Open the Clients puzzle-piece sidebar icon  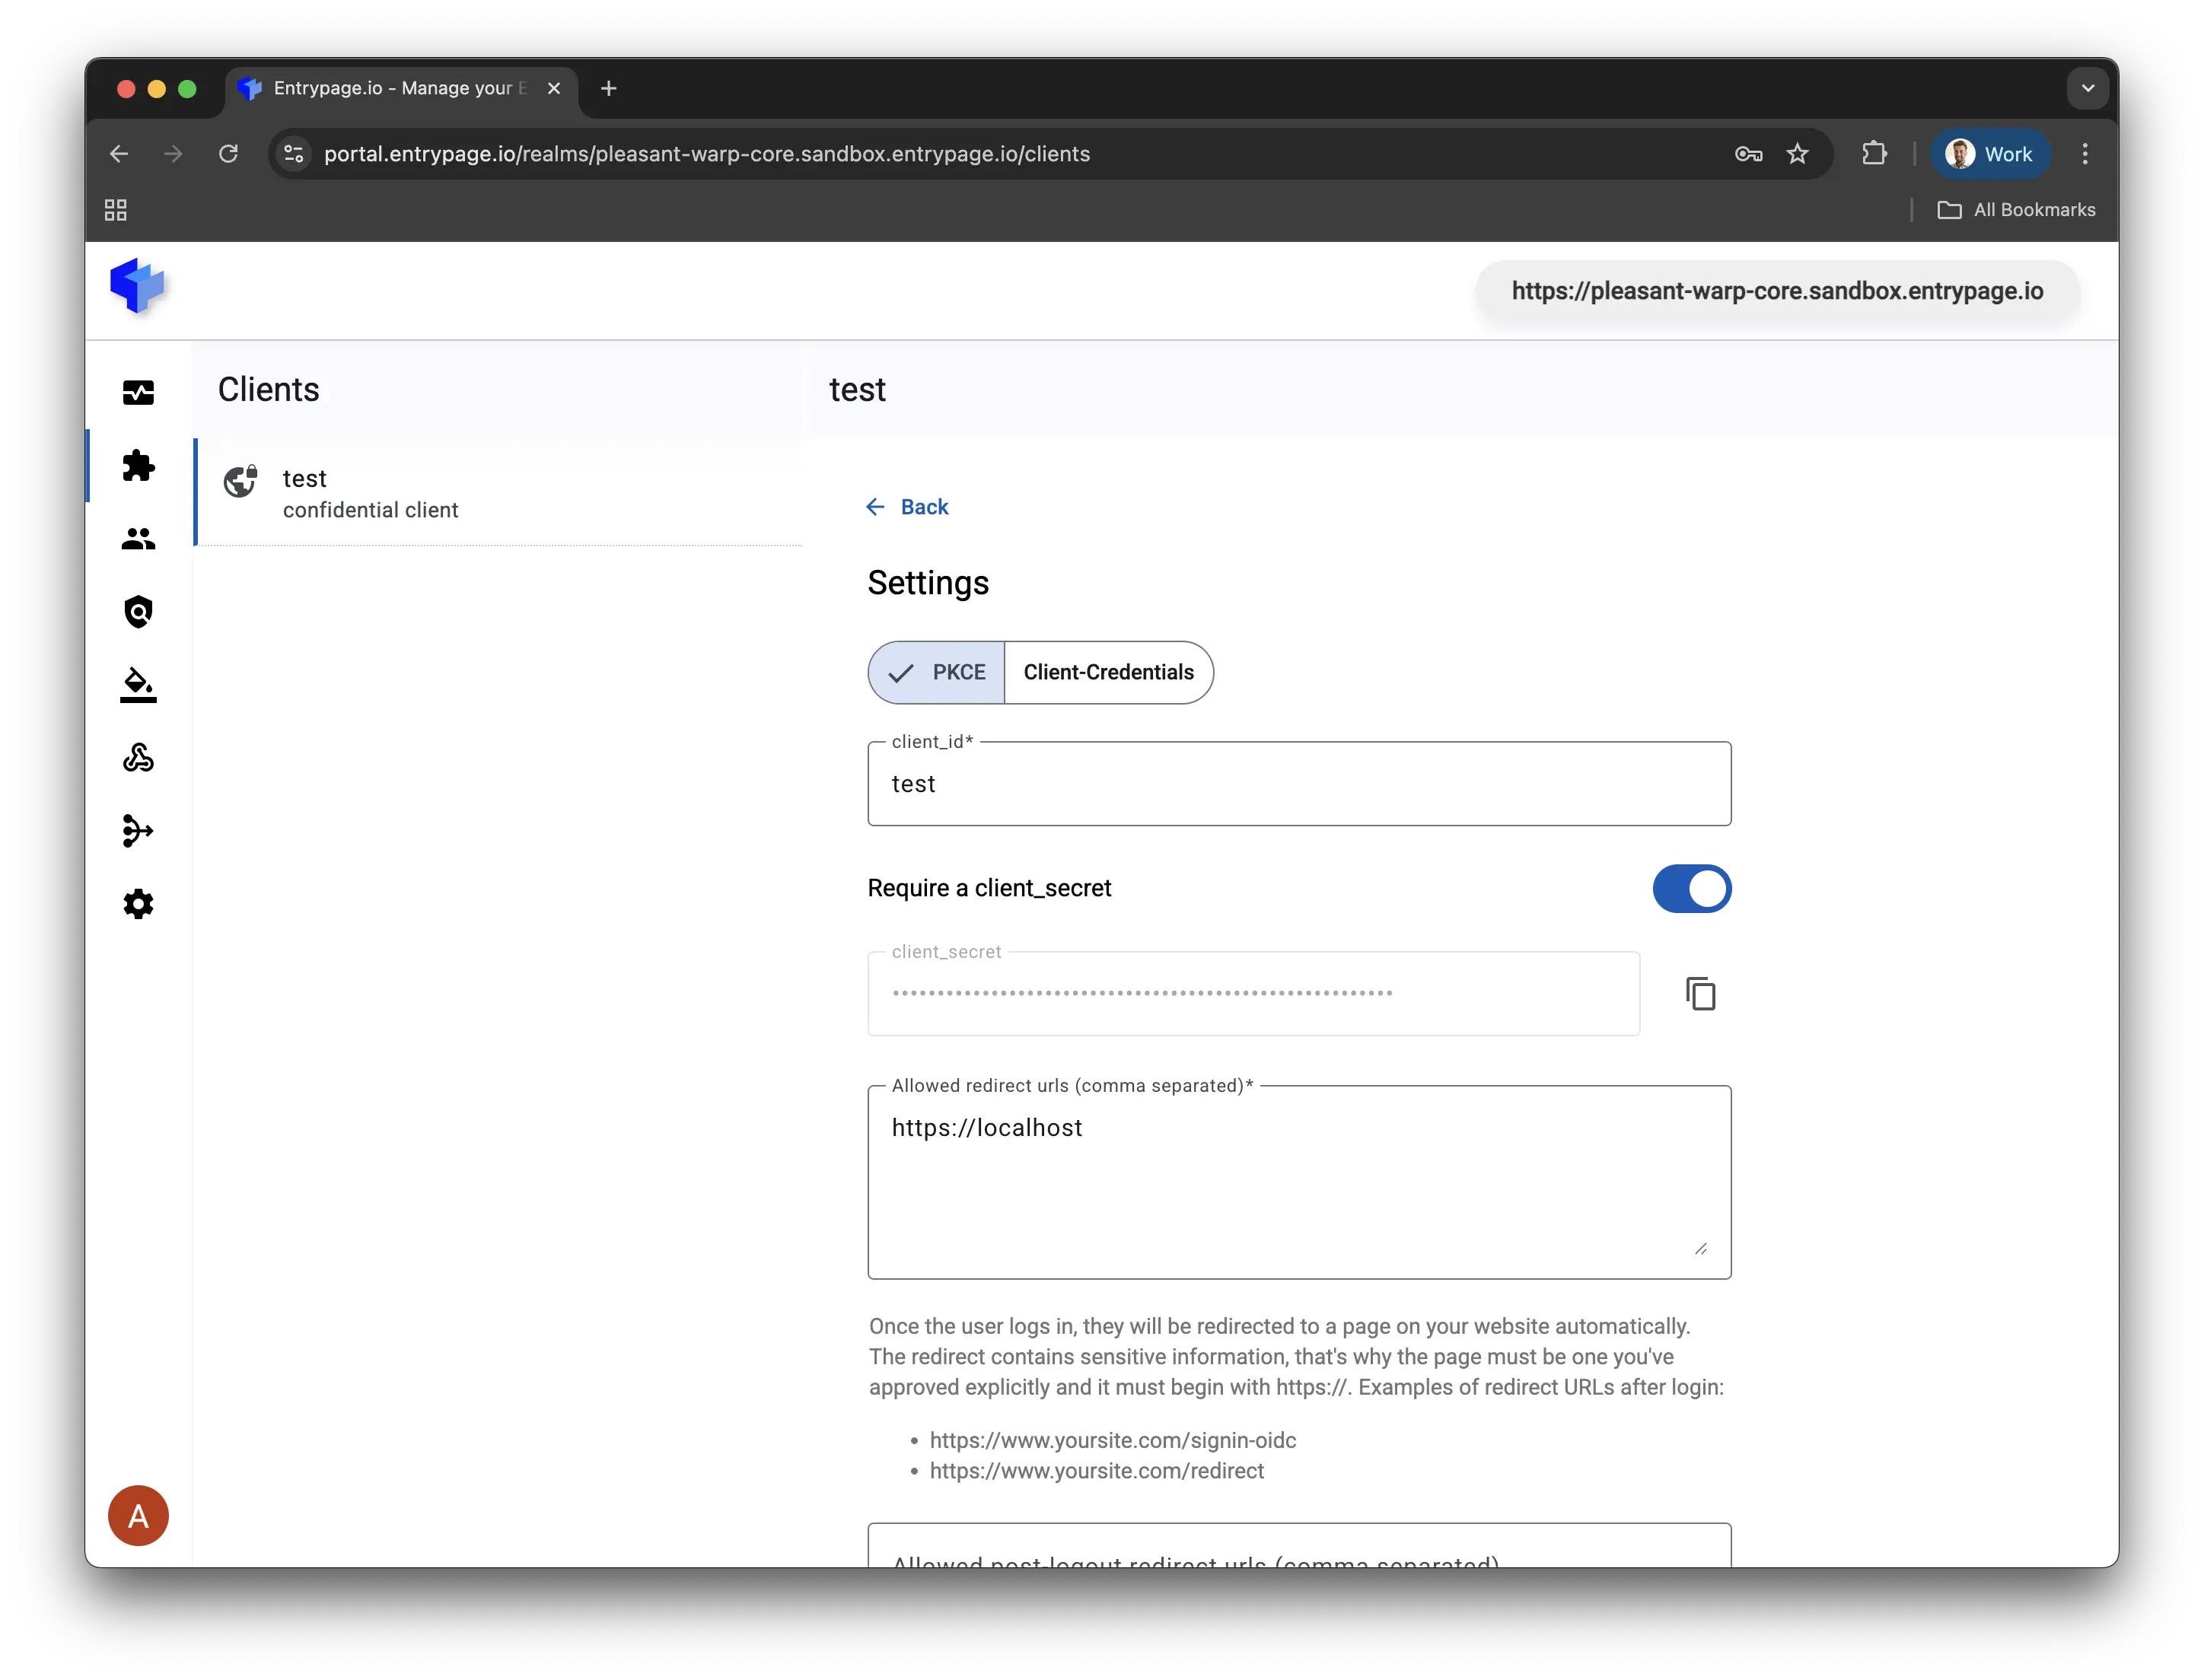[x=138, y=466]
